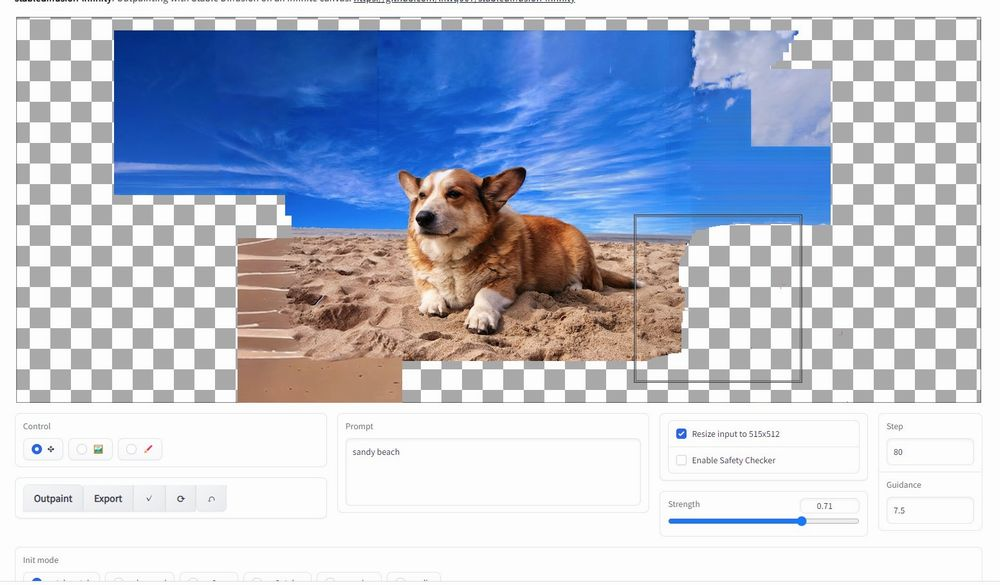This screenshot has width=1000, height=585.
Task: Open the GitHub link above the canvas
Action: [463, 2]
